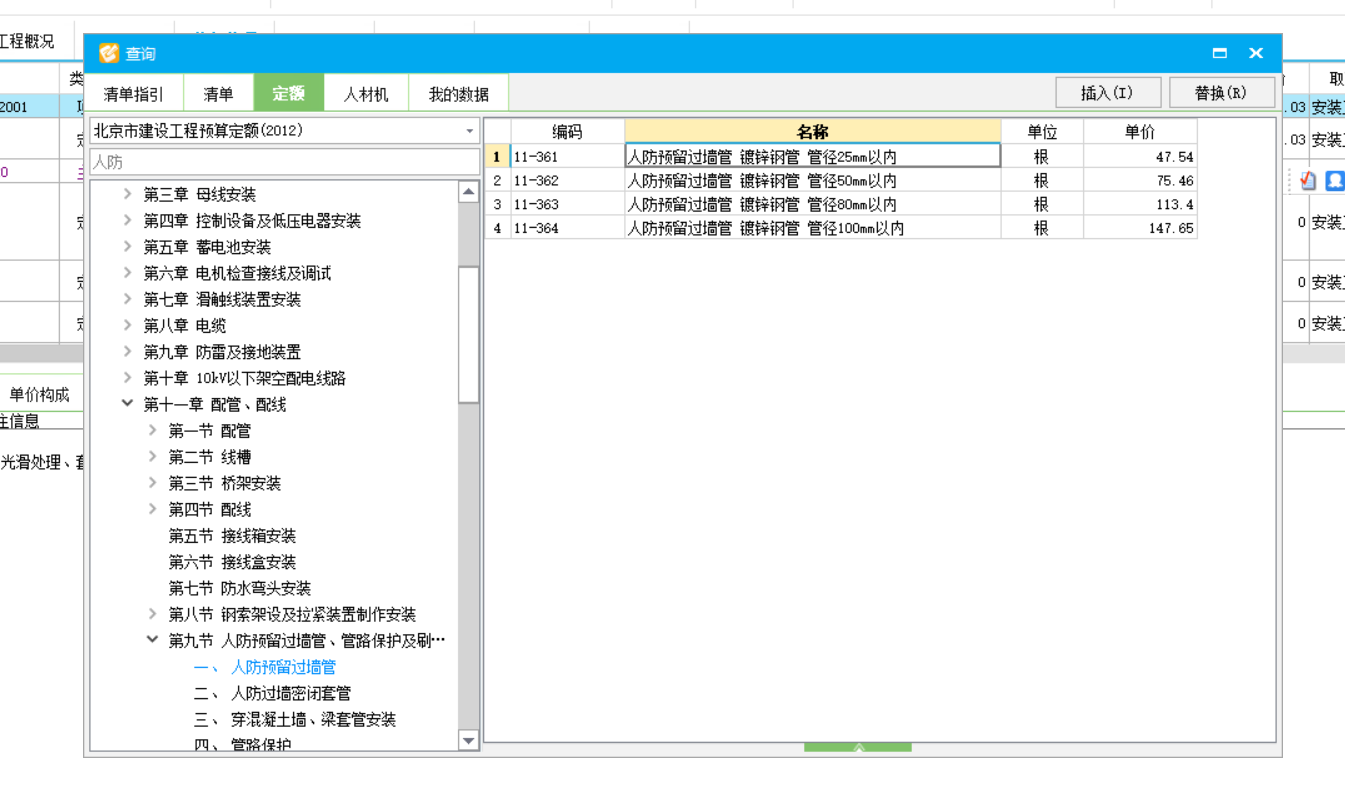1345x794 pixels.
Task: Expand 第一节 配管 node
Action: [152, 430]
